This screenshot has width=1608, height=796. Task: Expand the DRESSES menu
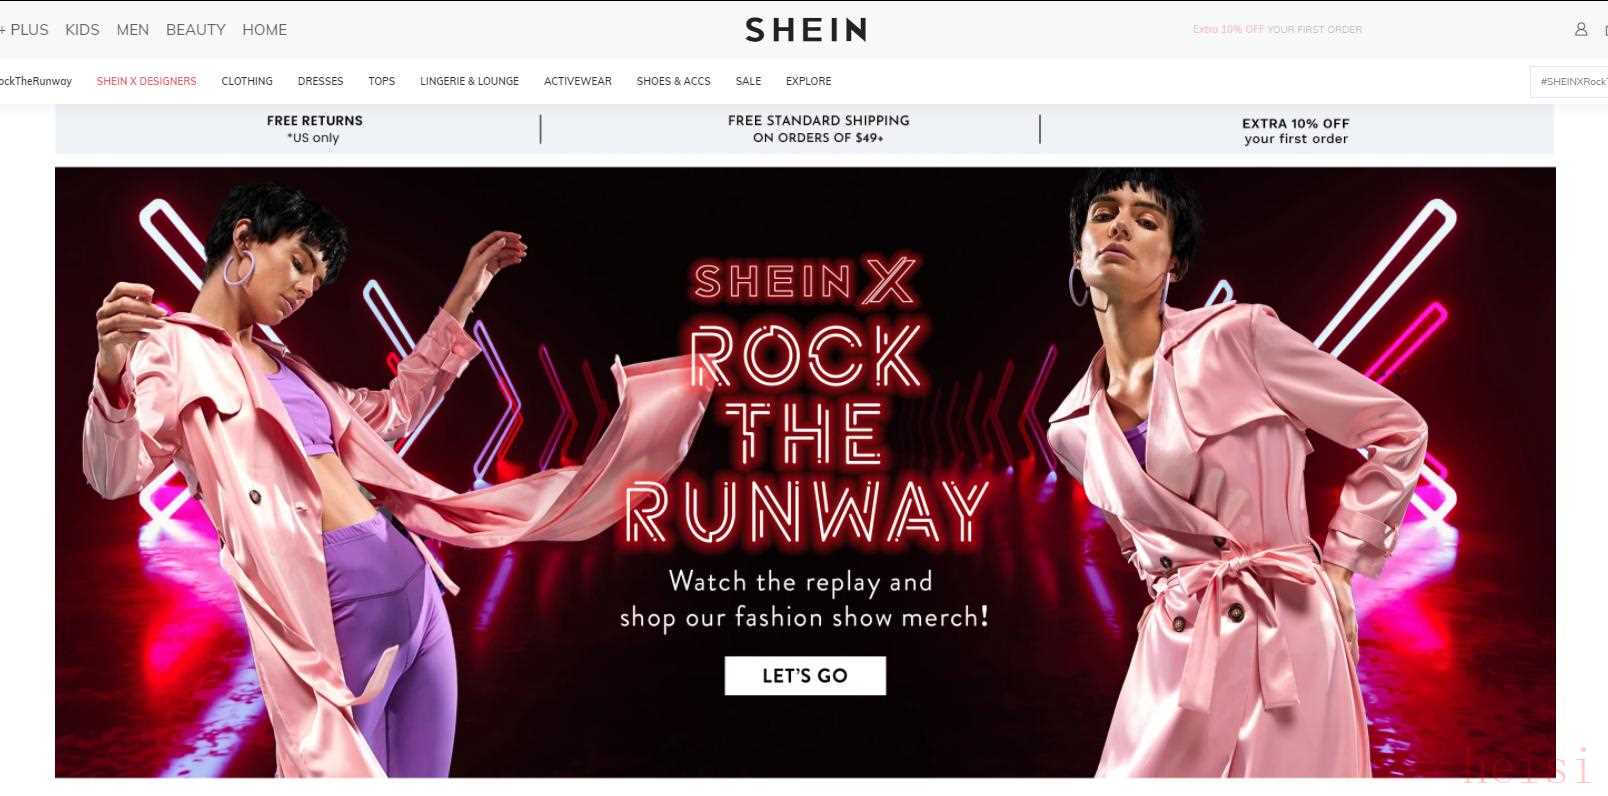tap(320, 81)
